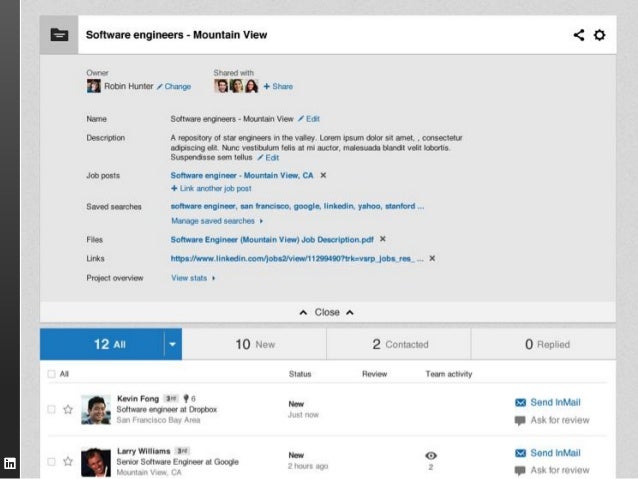Viewport: 638px width, 479px height.
Task: Collapse the project details with Close
Action: pyautogui.click(x=327, y=312)
